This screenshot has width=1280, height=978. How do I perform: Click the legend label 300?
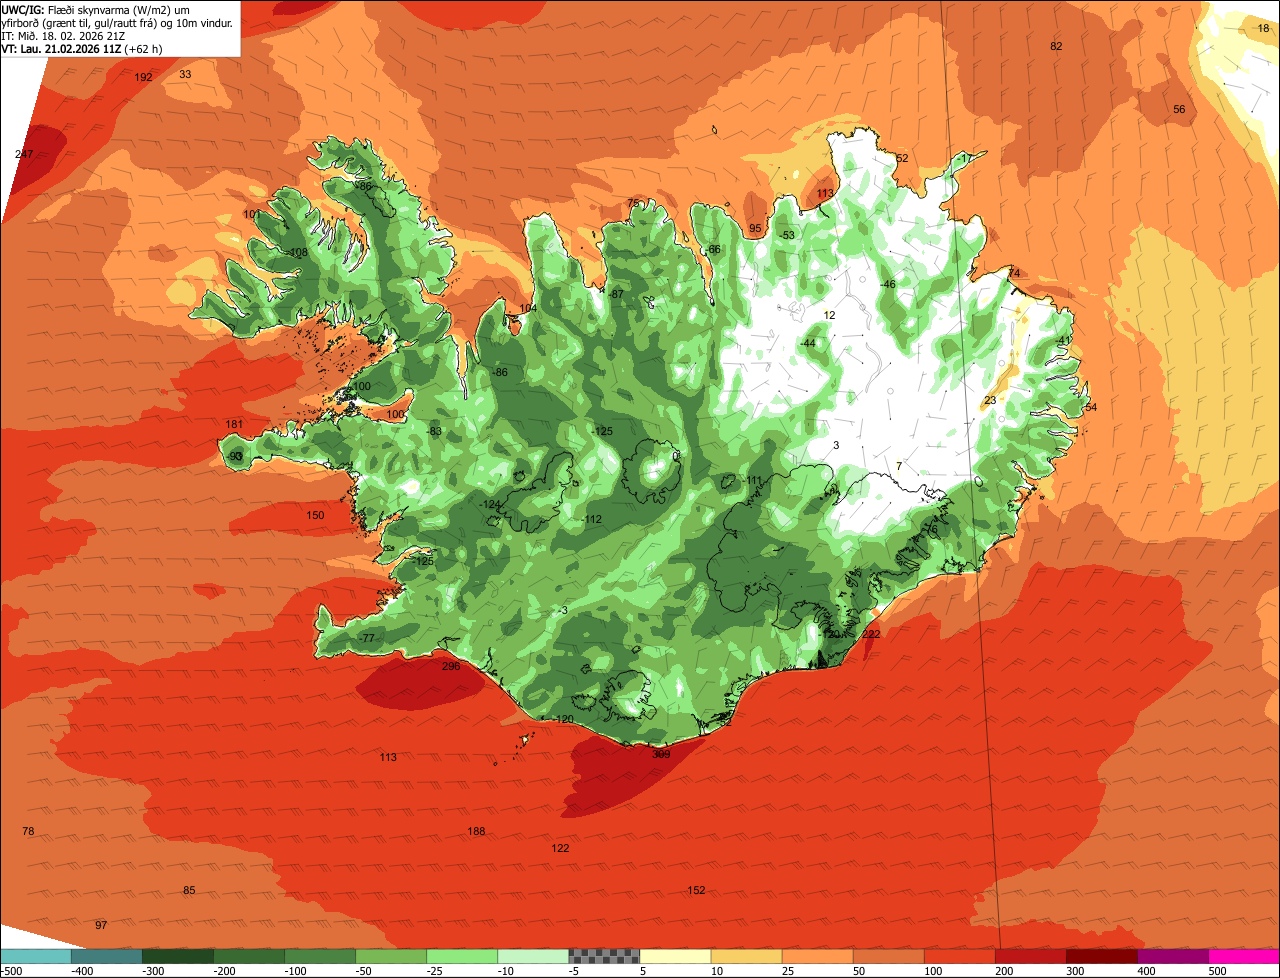click(1075, 970)
